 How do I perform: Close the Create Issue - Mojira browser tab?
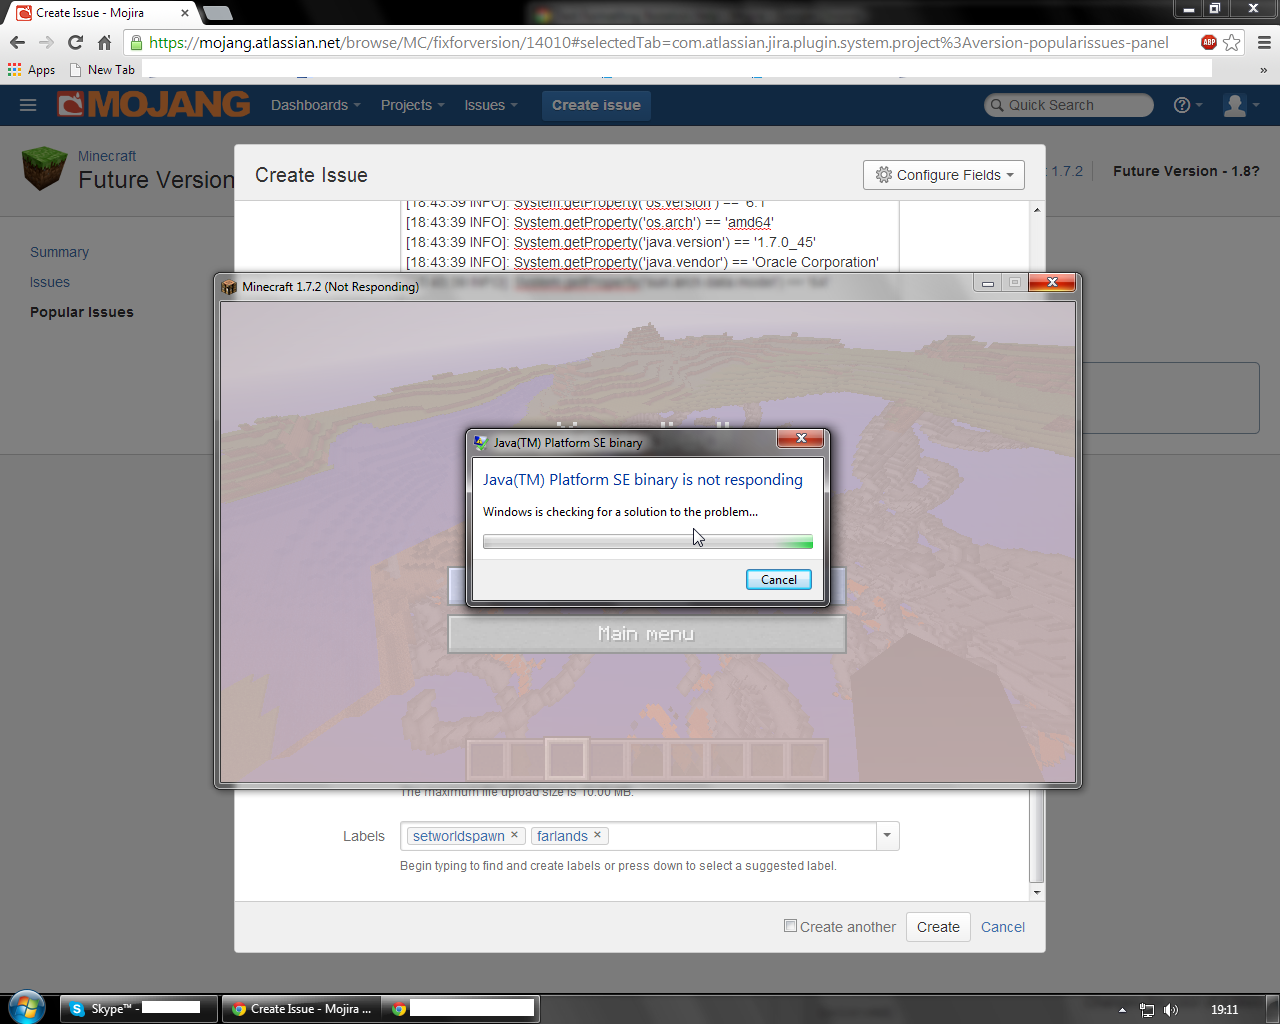tap(185, 13)
